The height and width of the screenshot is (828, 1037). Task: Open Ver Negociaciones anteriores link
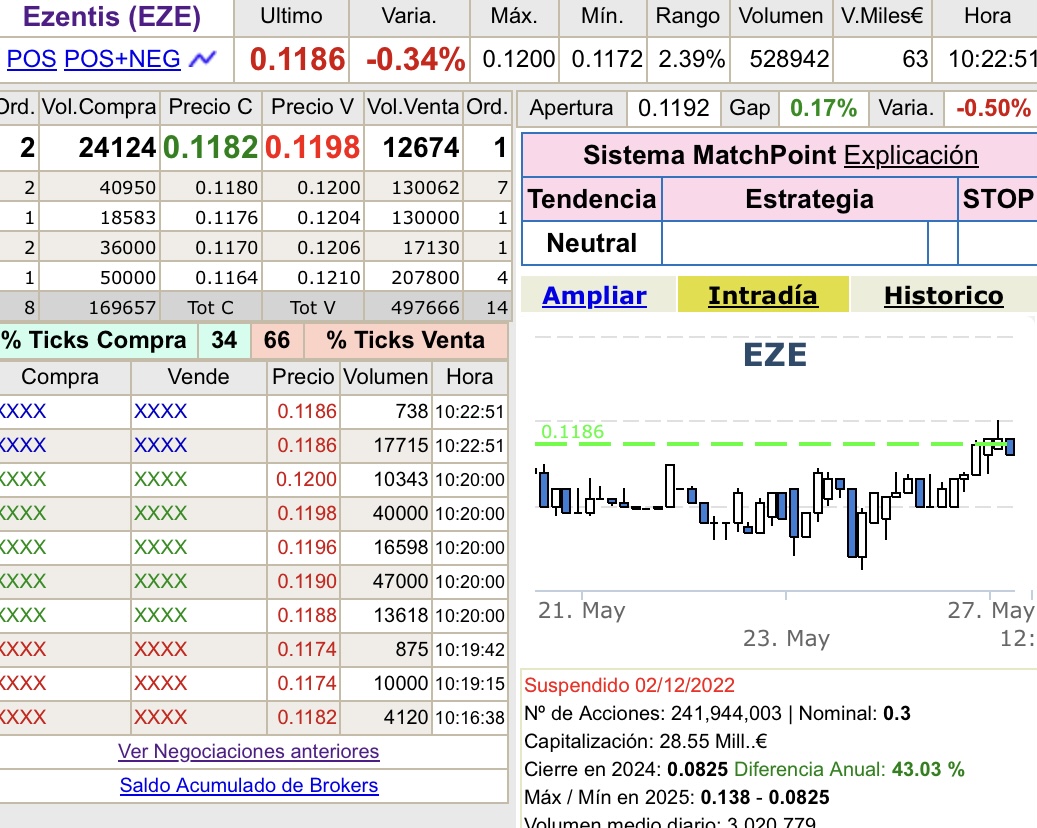[x=249, y=751]
